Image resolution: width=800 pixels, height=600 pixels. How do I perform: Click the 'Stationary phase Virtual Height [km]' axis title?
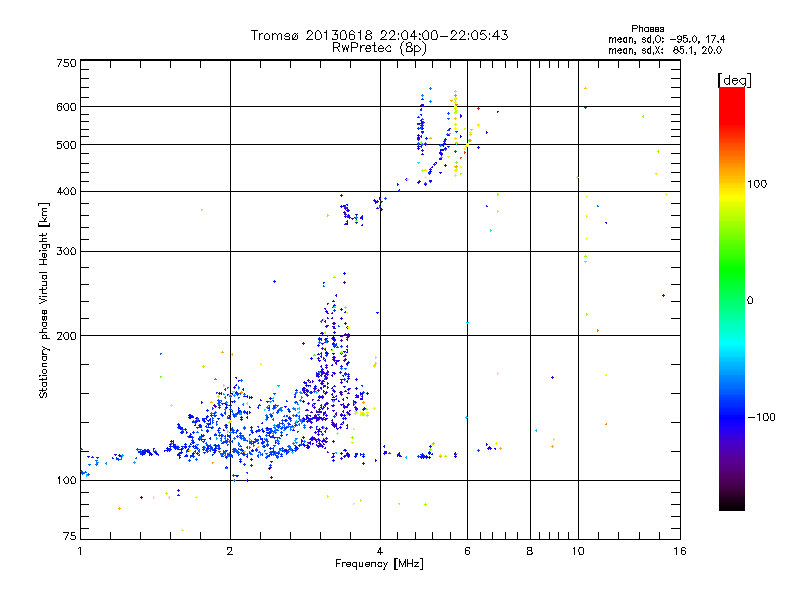coord(44,301)
